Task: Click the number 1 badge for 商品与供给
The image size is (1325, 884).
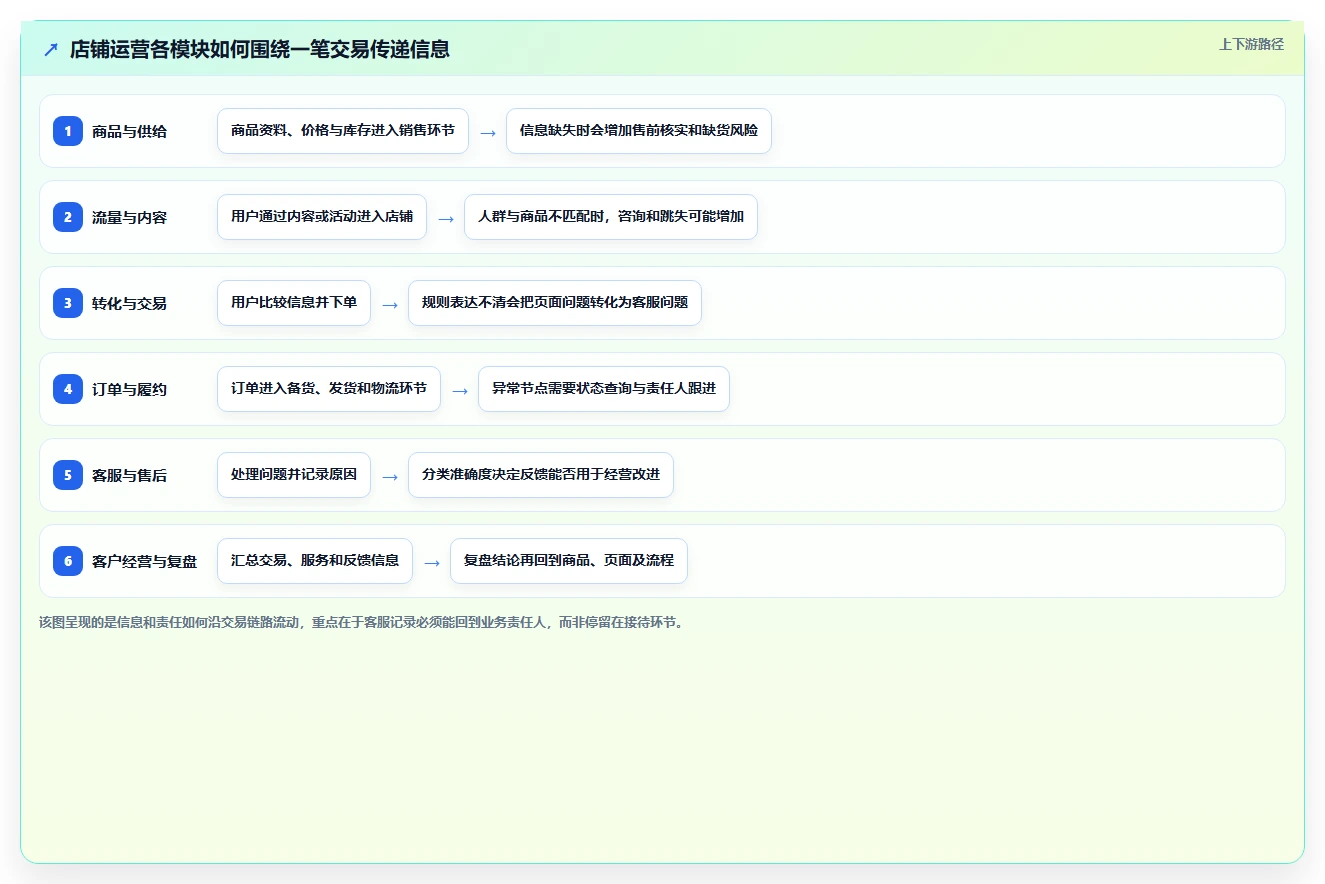Action: [x=68, y=131]
